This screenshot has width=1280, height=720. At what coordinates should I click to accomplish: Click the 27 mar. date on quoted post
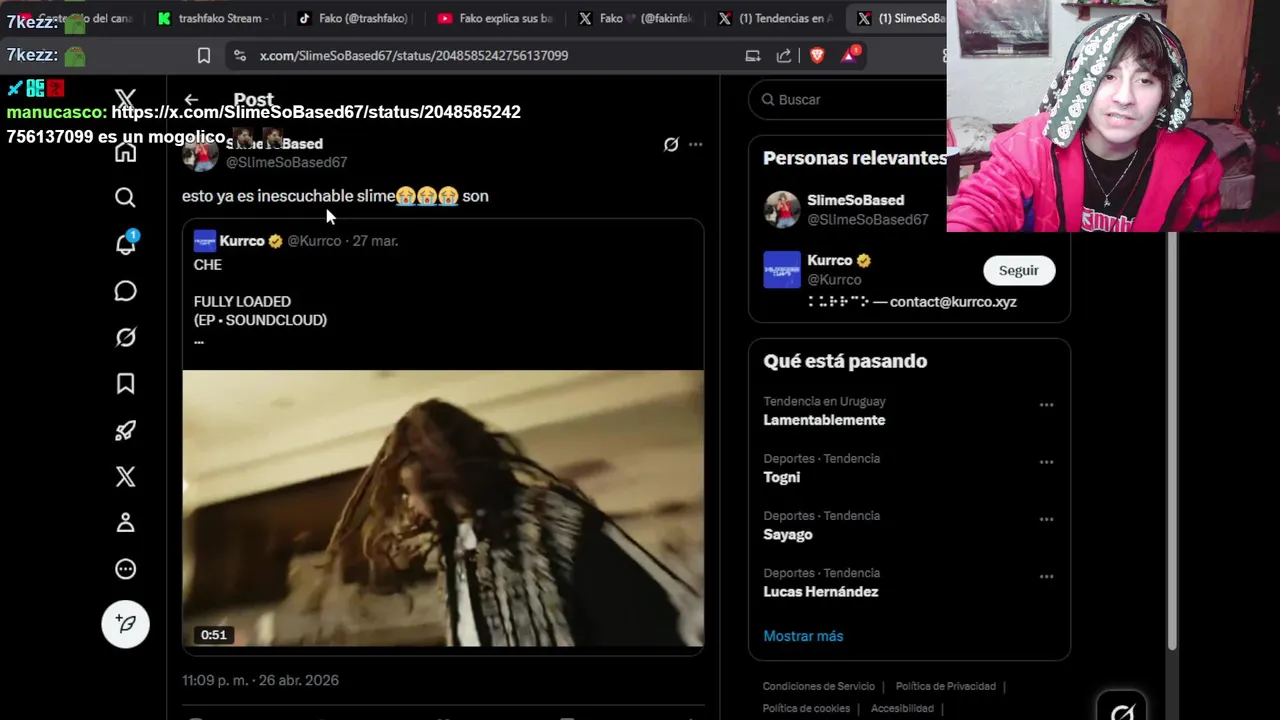pyautogui.click(x=375, y=241)
